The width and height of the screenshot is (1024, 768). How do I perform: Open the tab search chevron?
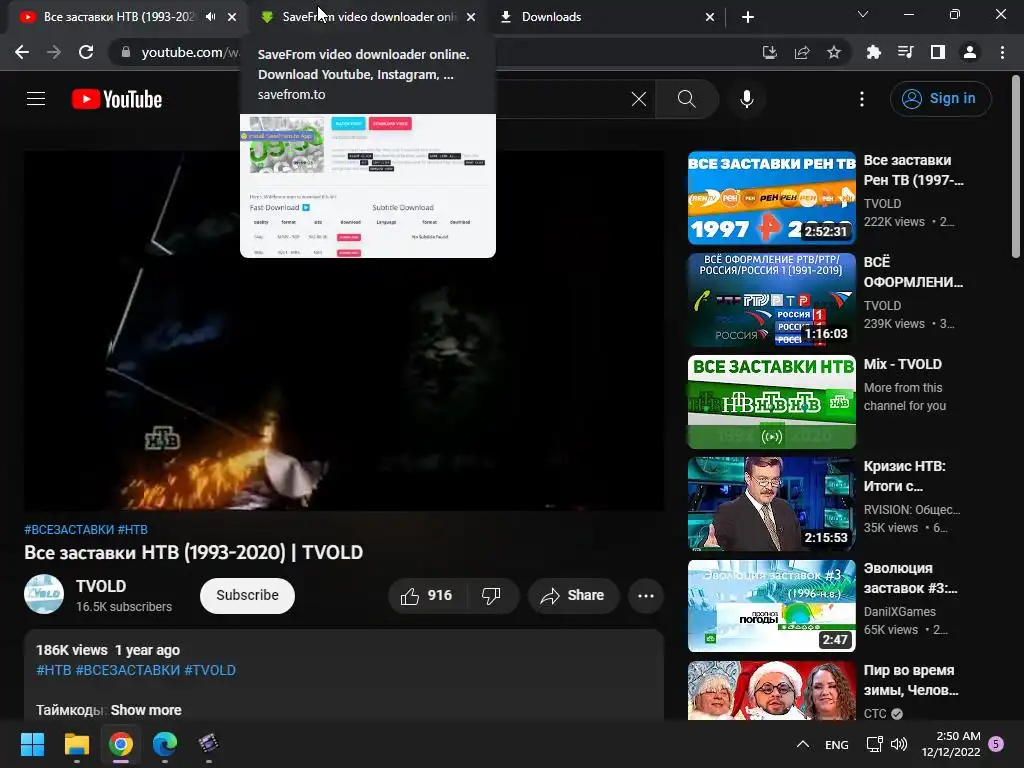pos(863,14)
